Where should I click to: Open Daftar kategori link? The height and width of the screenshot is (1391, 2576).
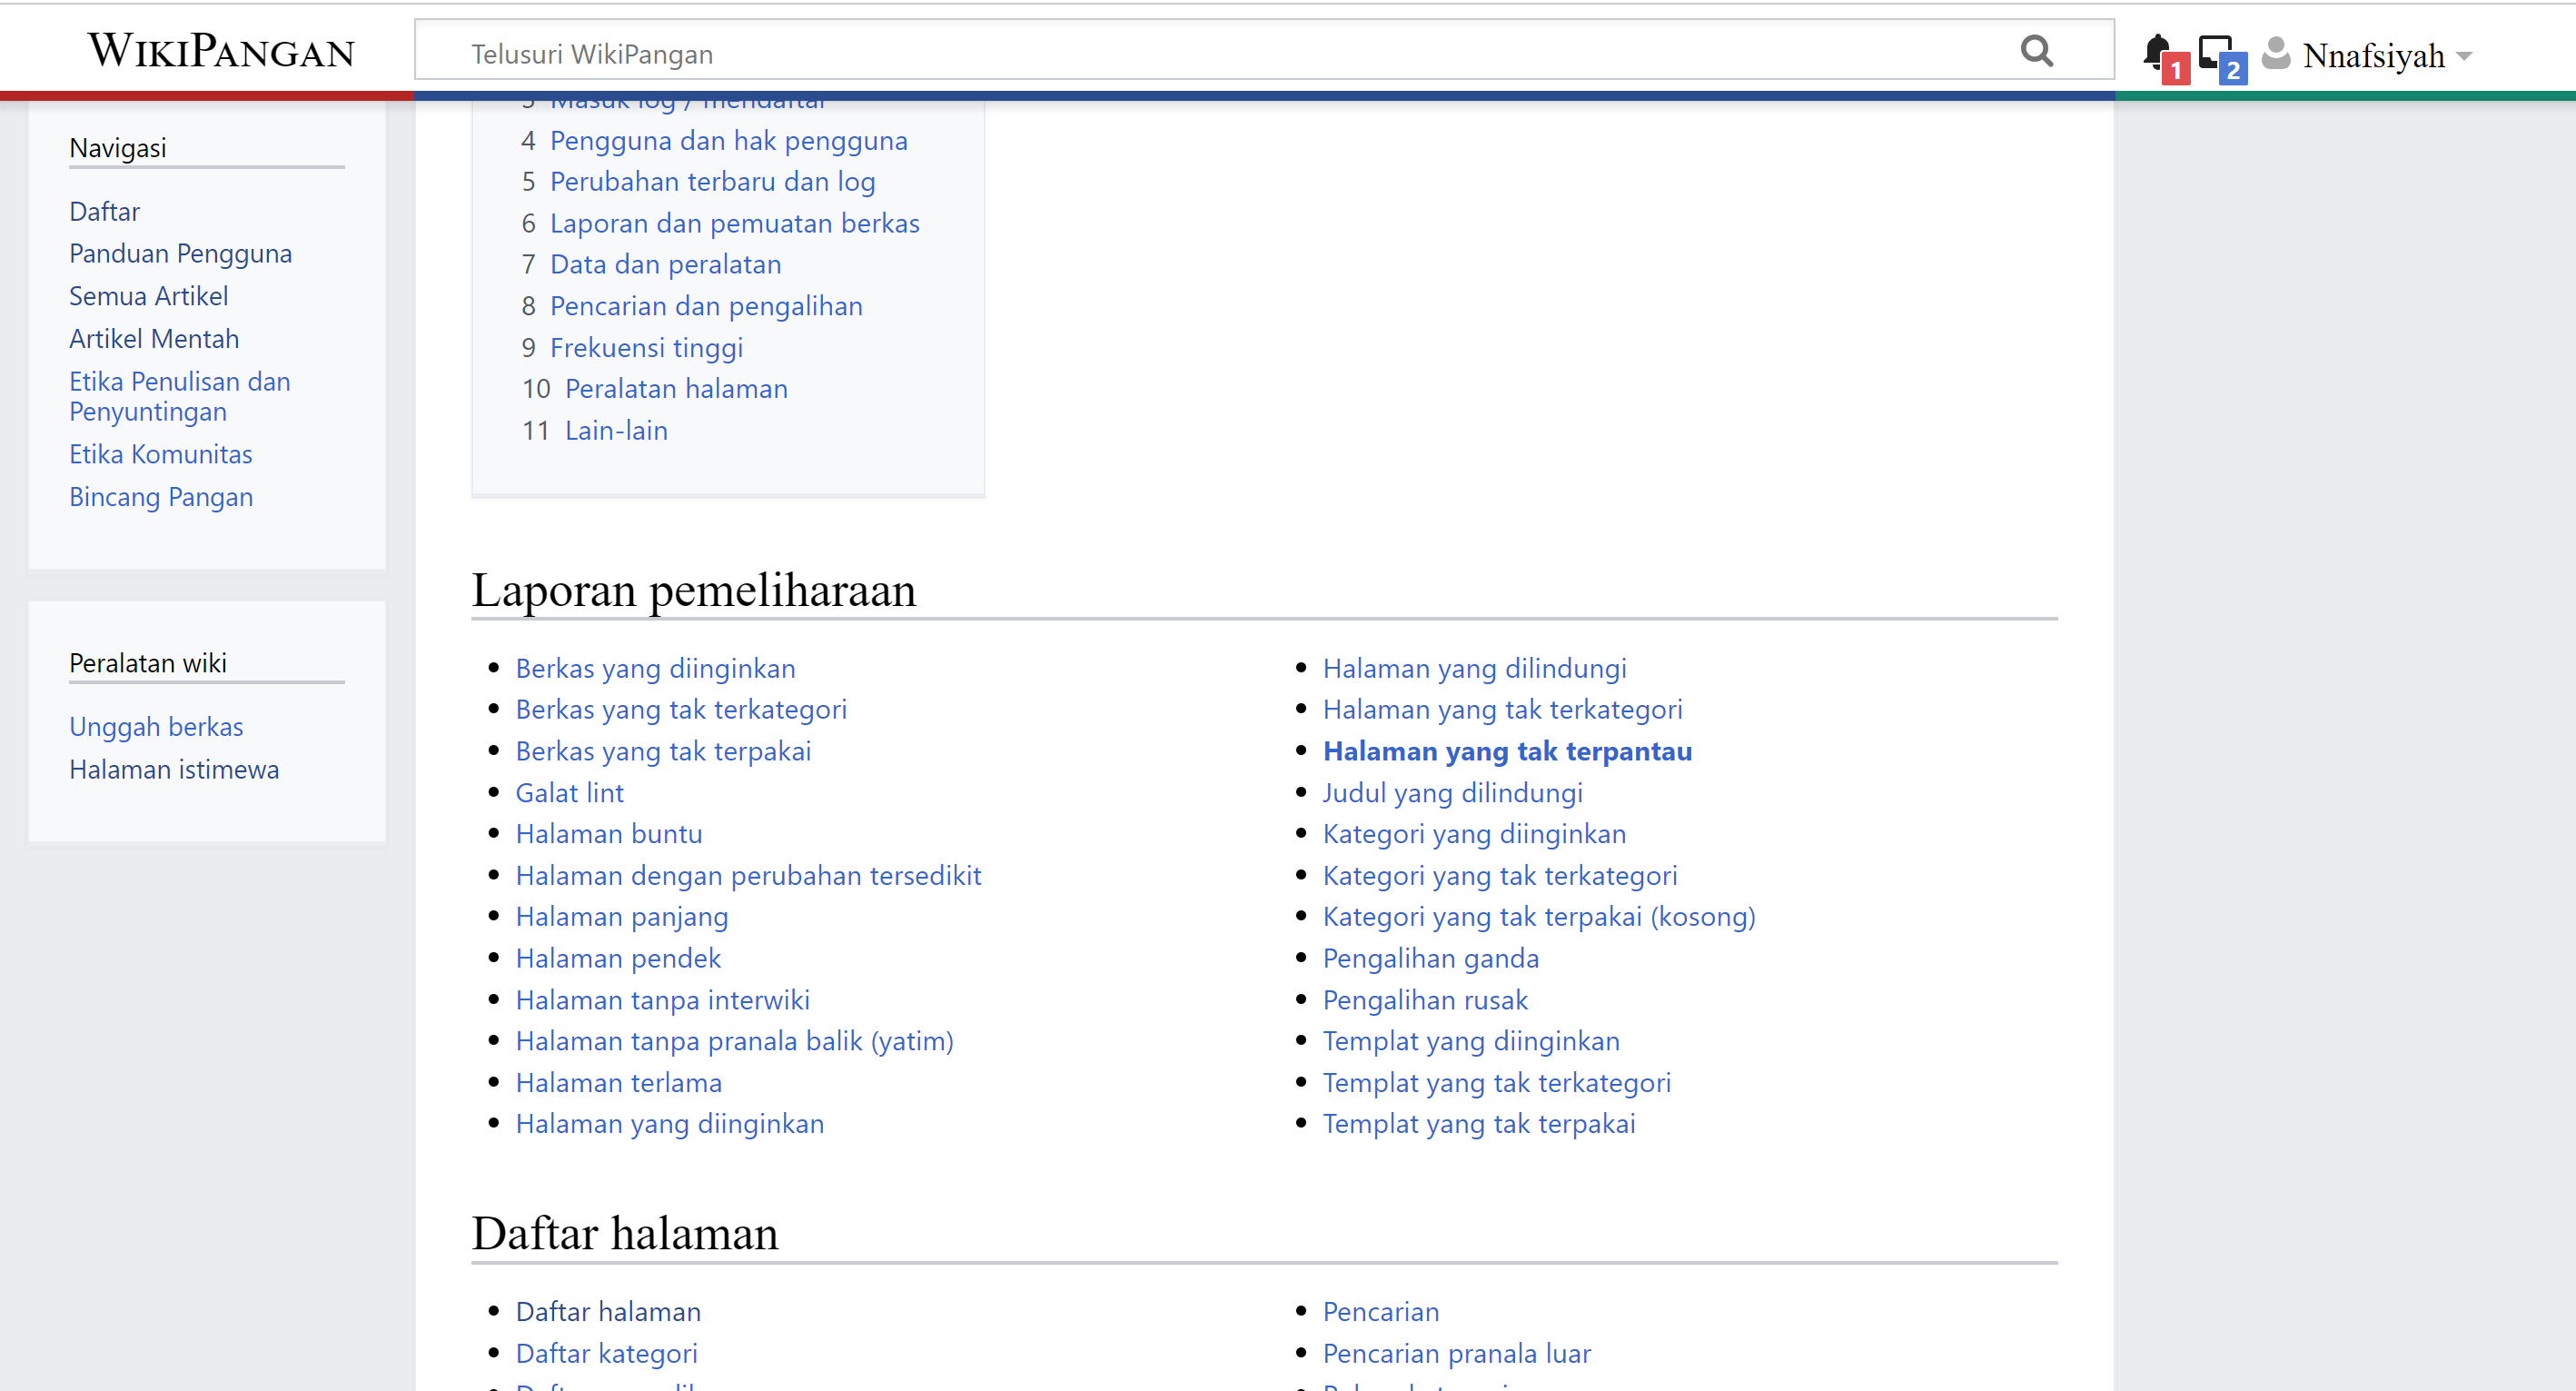[x=606, y=1352]
